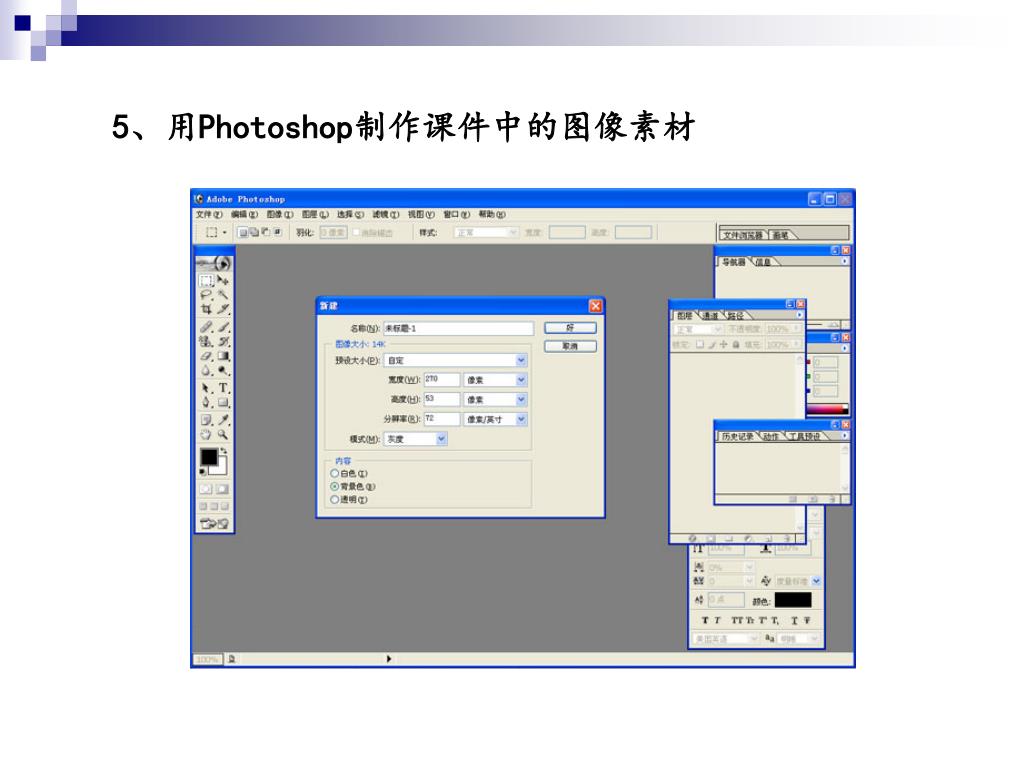Reset default foreground and background colors
Image resolution: width=1024 pixels, height=768 pixels.
pyautogui.click(x=203, y=472)
